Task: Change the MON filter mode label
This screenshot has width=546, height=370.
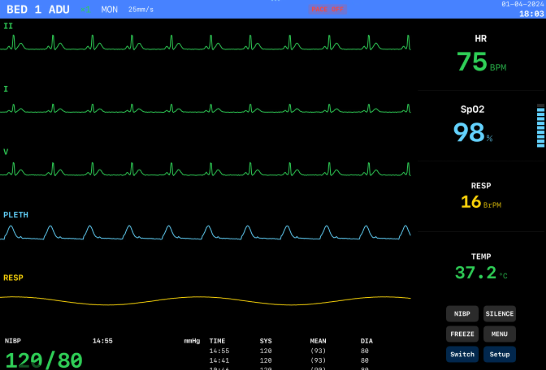Action: pos(109,9)
